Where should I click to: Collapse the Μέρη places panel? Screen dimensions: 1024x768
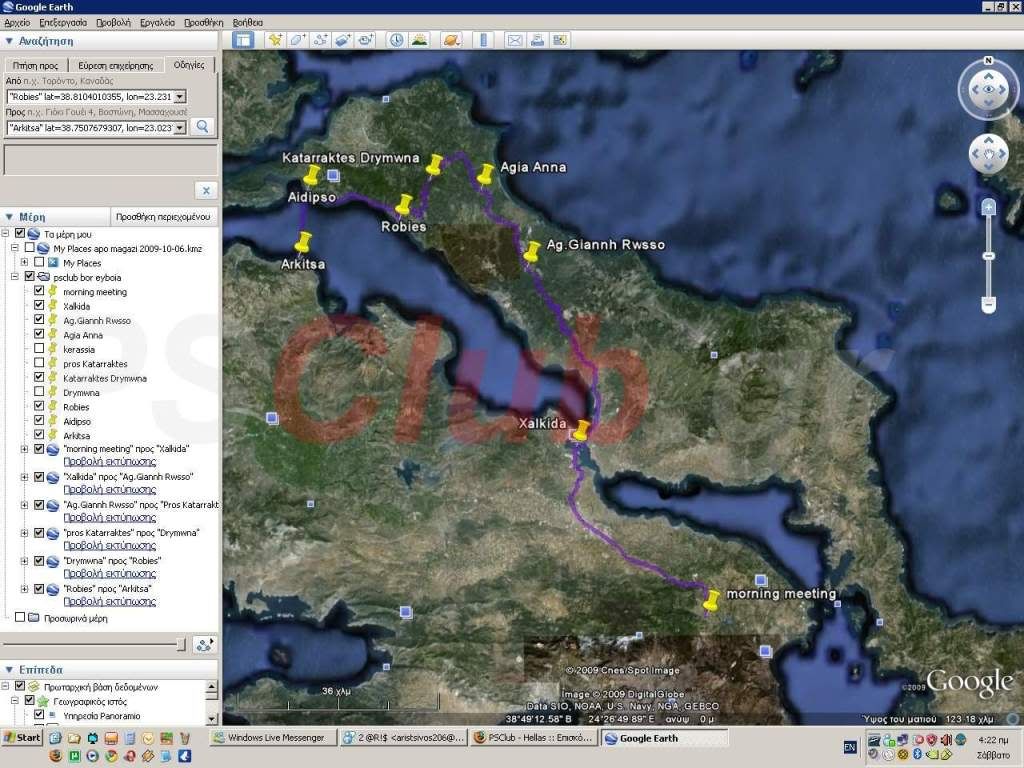9,217
